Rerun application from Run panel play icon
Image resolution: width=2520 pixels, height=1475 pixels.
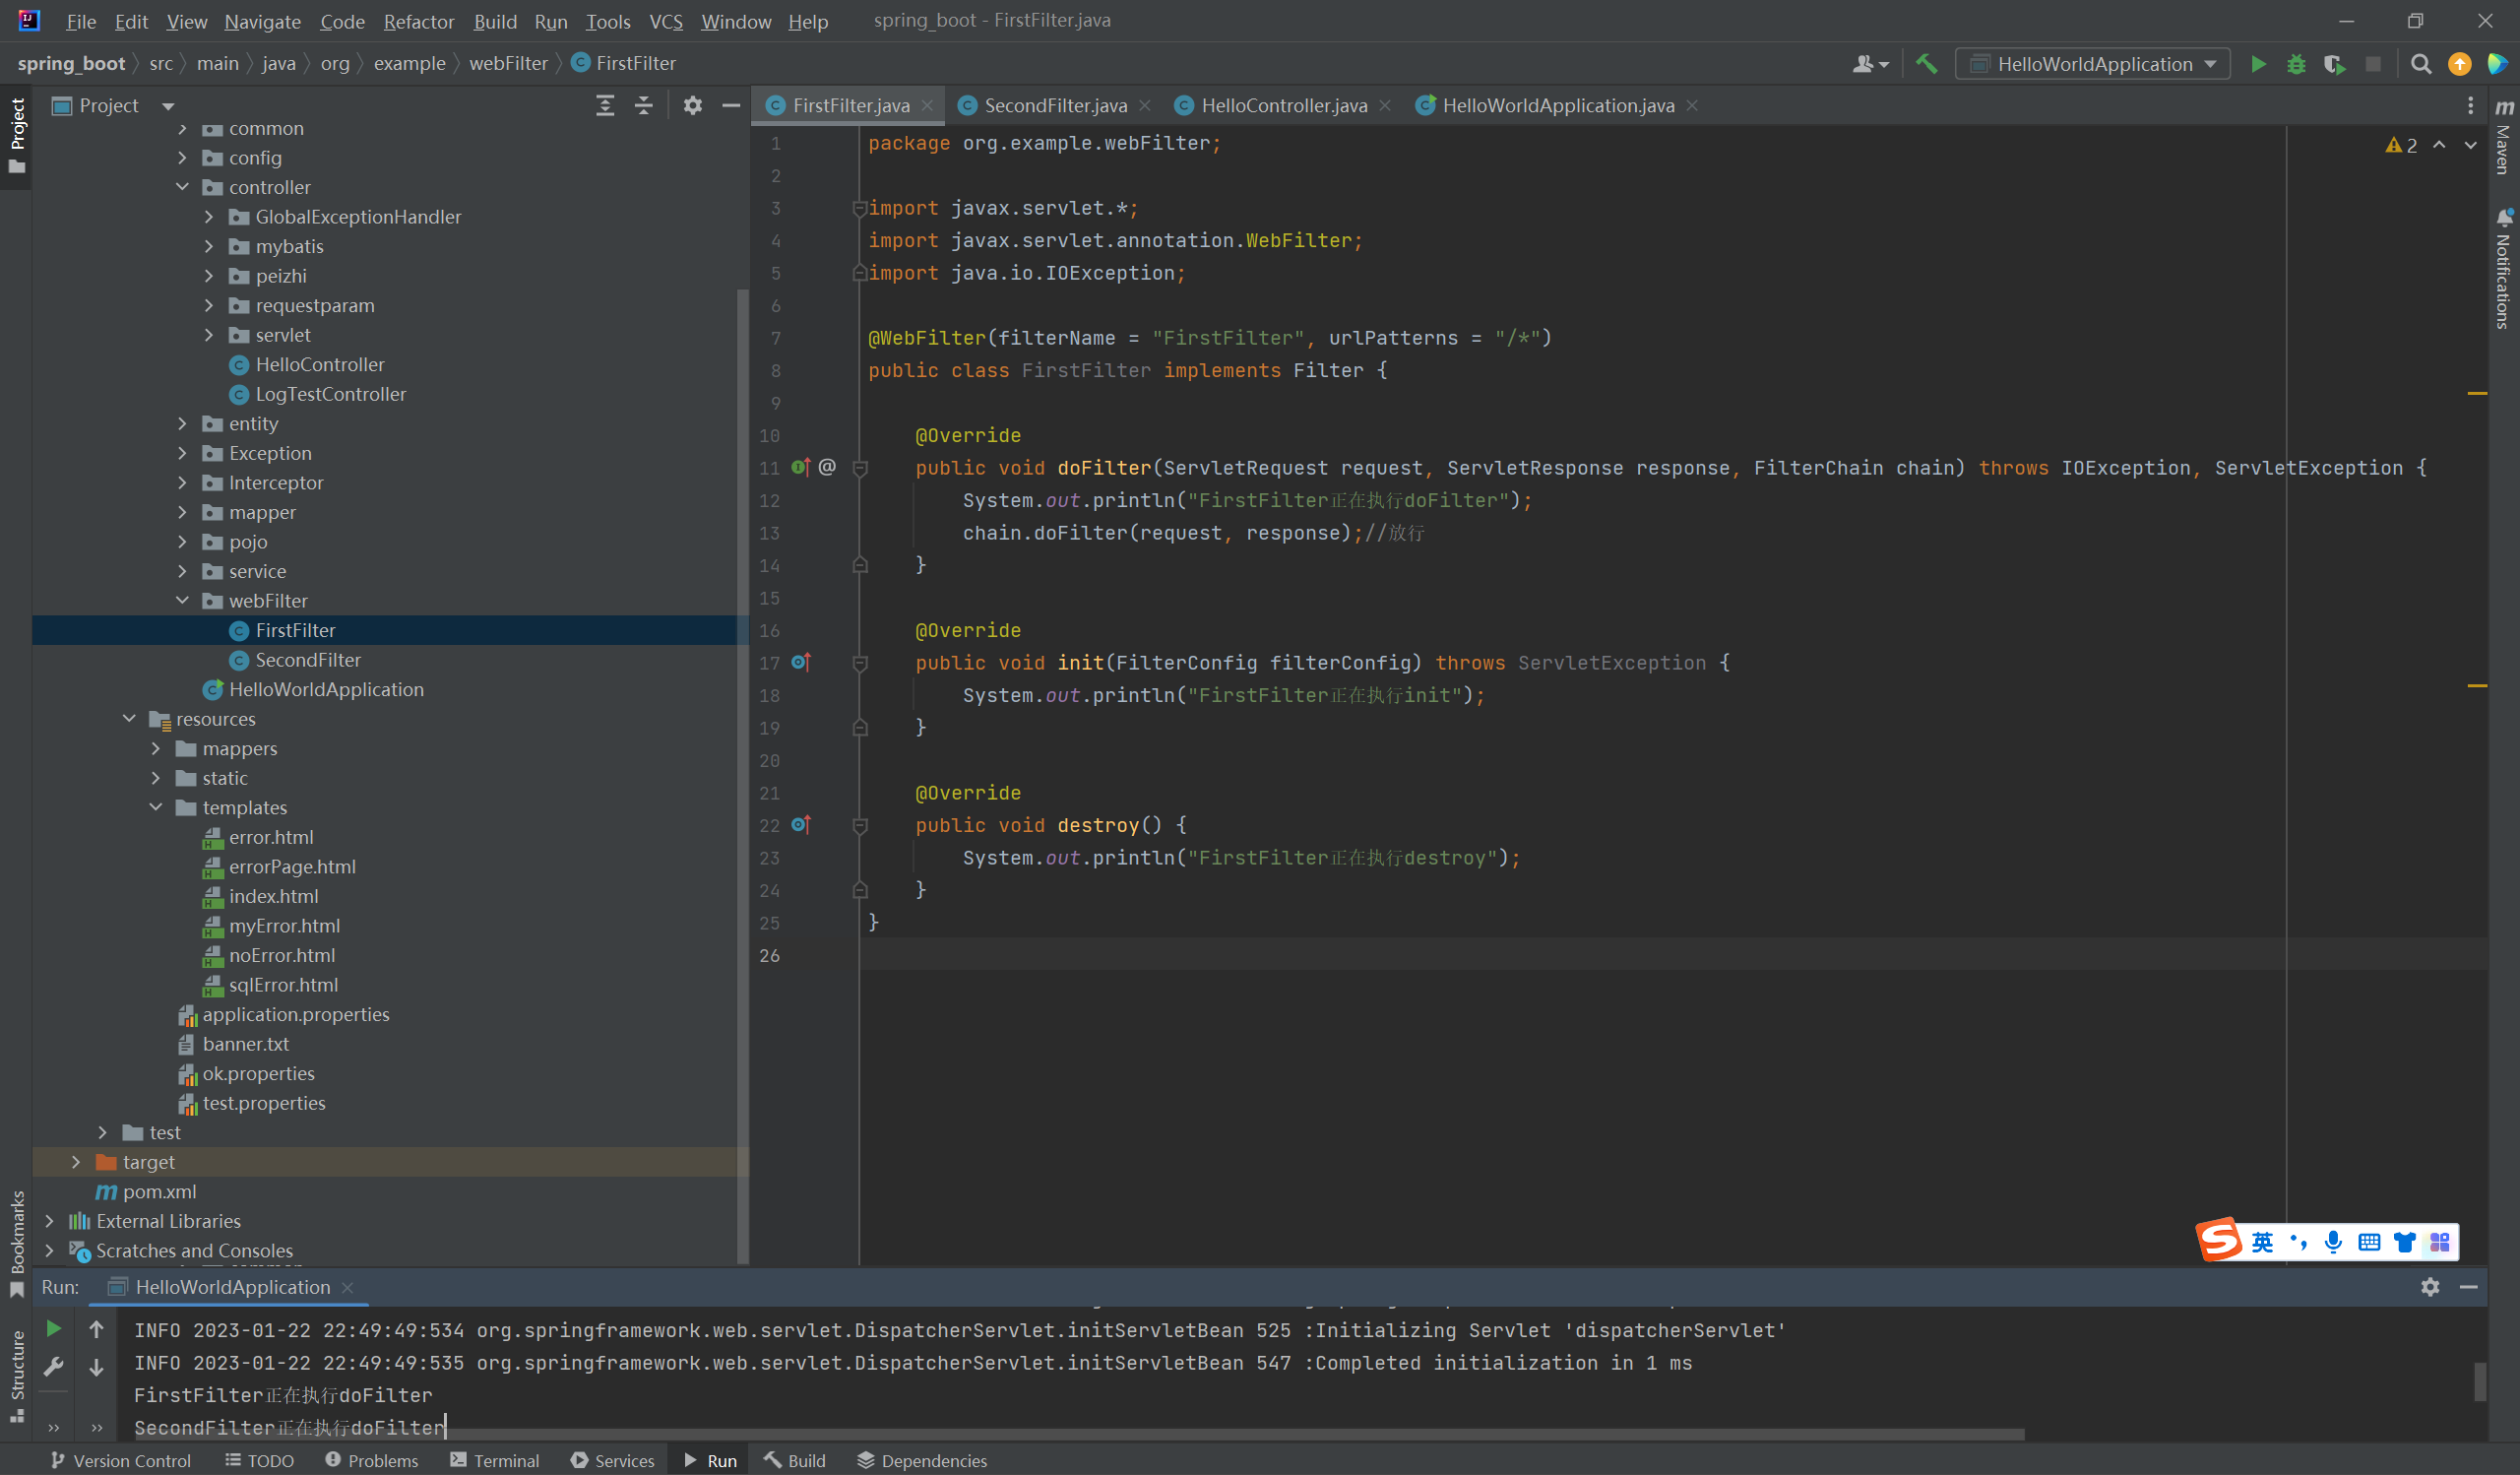click(x=54, y=1328)
